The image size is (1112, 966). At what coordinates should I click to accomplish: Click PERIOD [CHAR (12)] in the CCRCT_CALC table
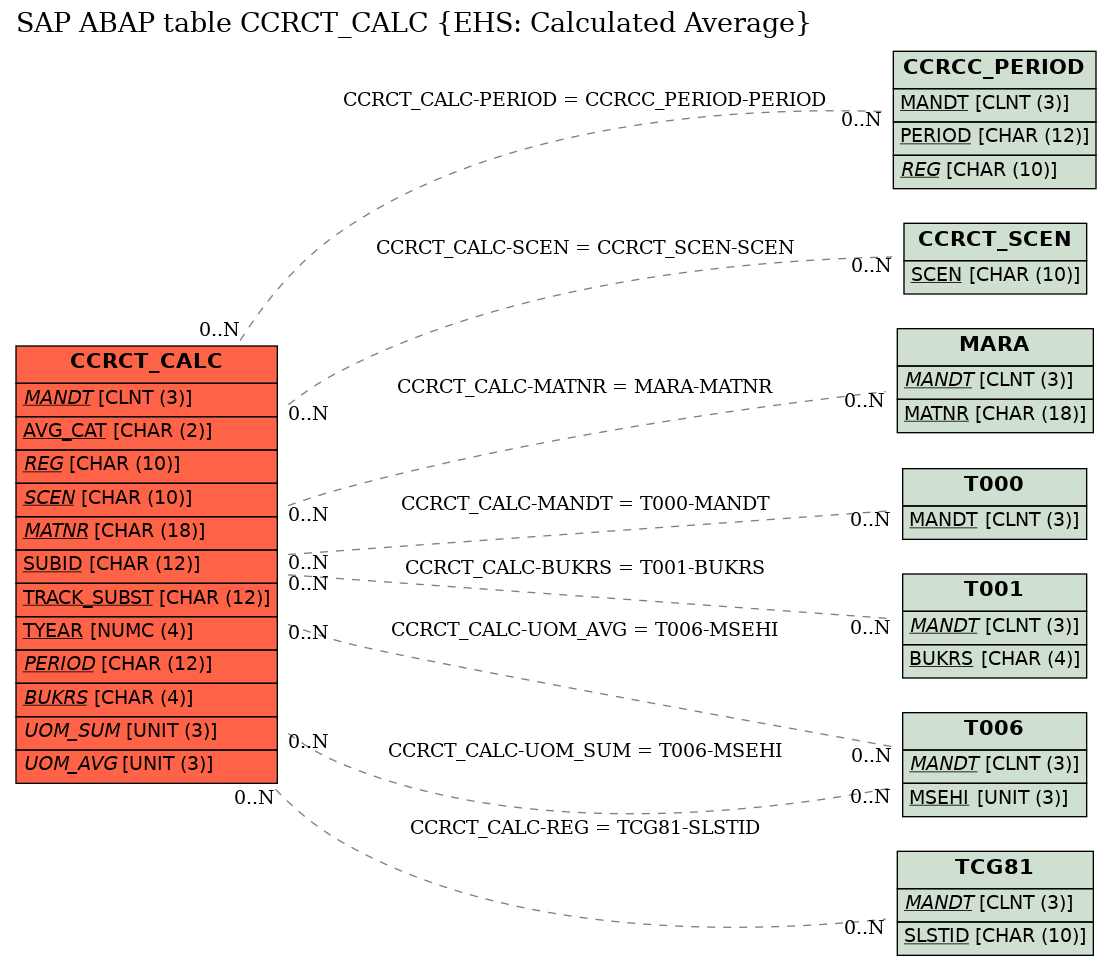point(146,667)
